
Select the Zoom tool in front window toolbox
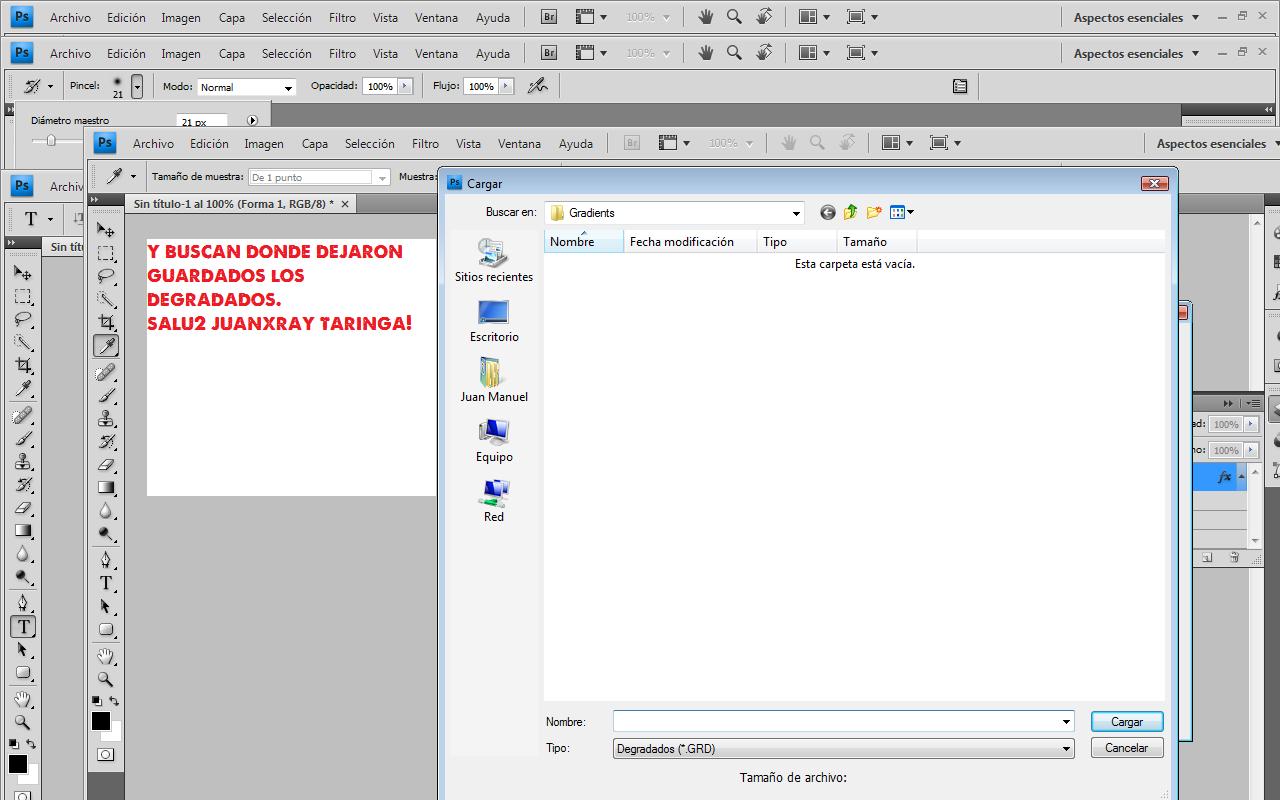pos(106,680)
